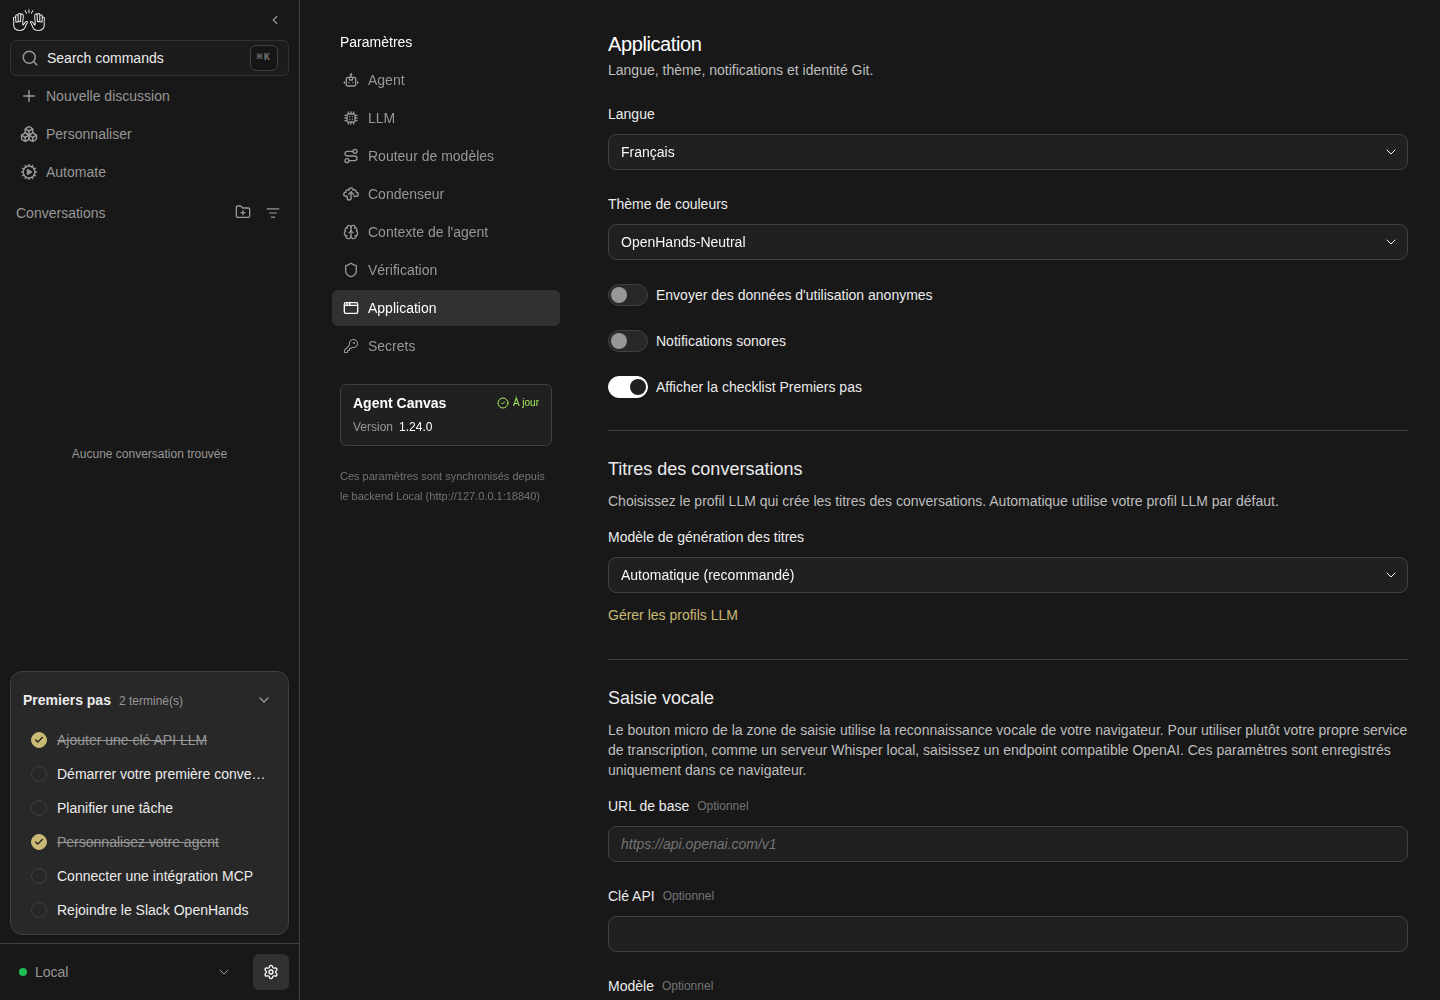Viewport: 1440px width, 1000px height.
Task: Click the Contexte de l'agent icon
Action: click(351, 232)
